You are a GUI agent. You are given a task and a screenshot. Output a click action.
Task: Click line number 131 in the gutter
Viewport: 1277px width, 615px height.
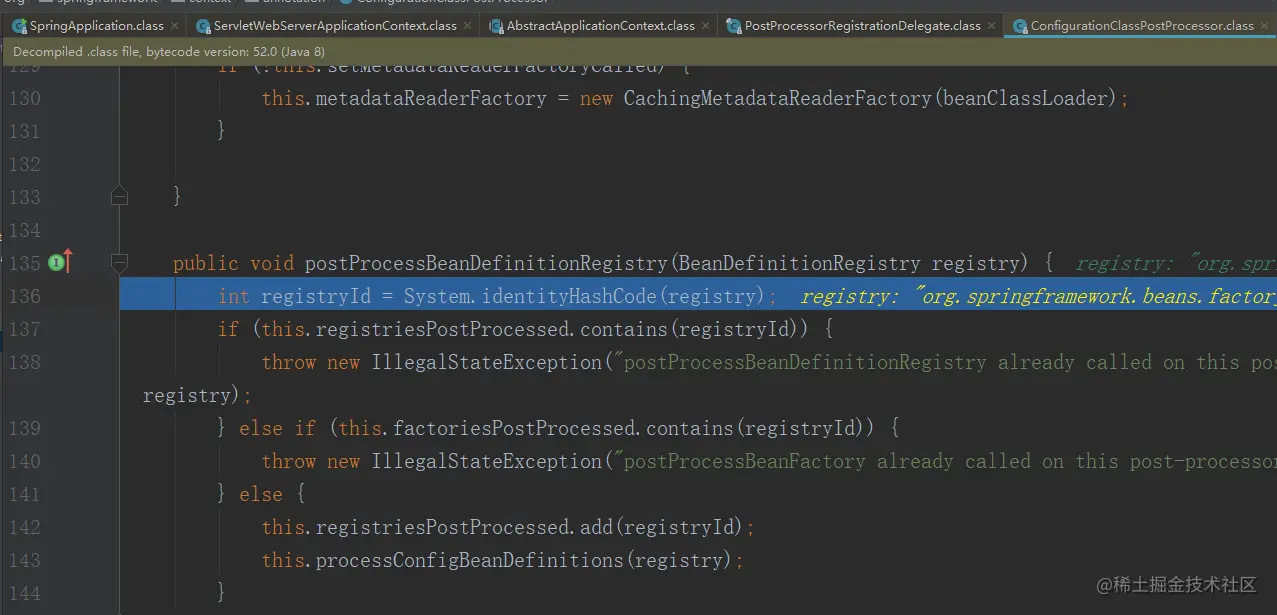25,131
